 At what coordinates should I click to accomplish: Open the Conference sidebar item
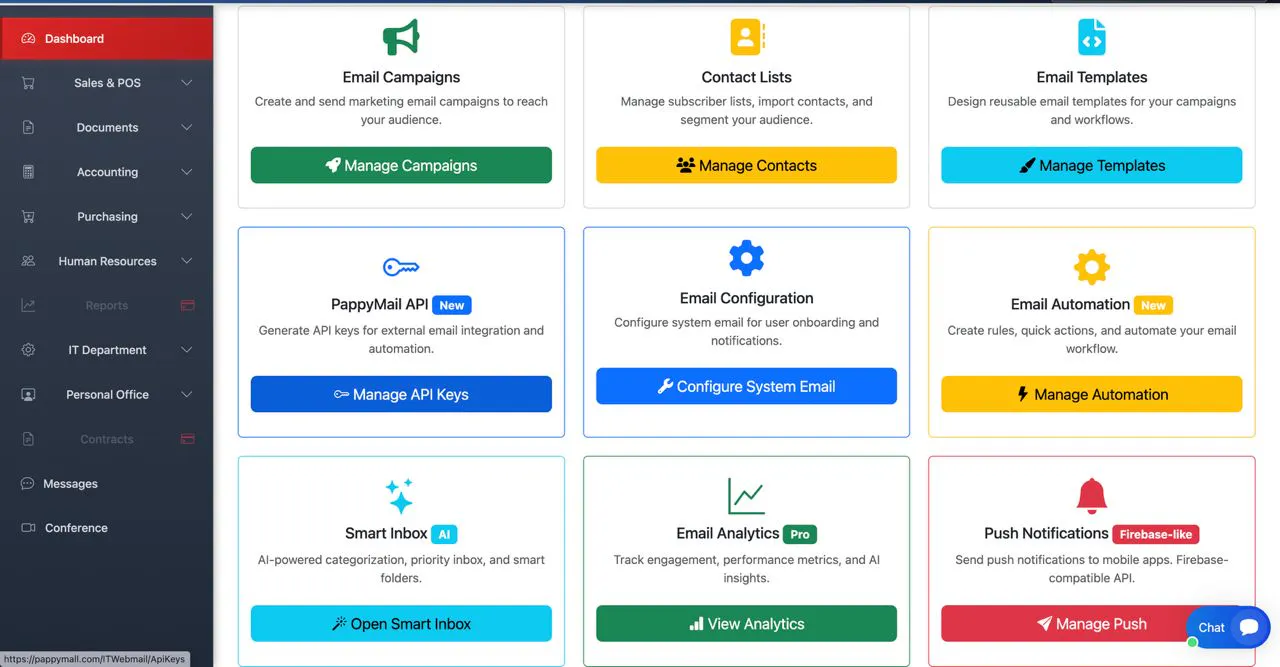[x=107, y=528]
